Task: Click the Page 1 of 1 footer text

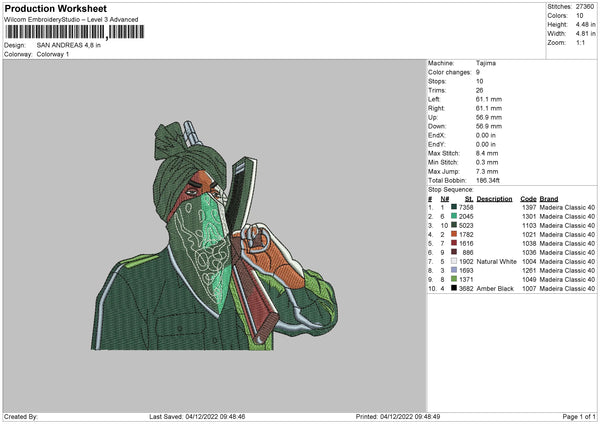Action: [x=579, y=416]
